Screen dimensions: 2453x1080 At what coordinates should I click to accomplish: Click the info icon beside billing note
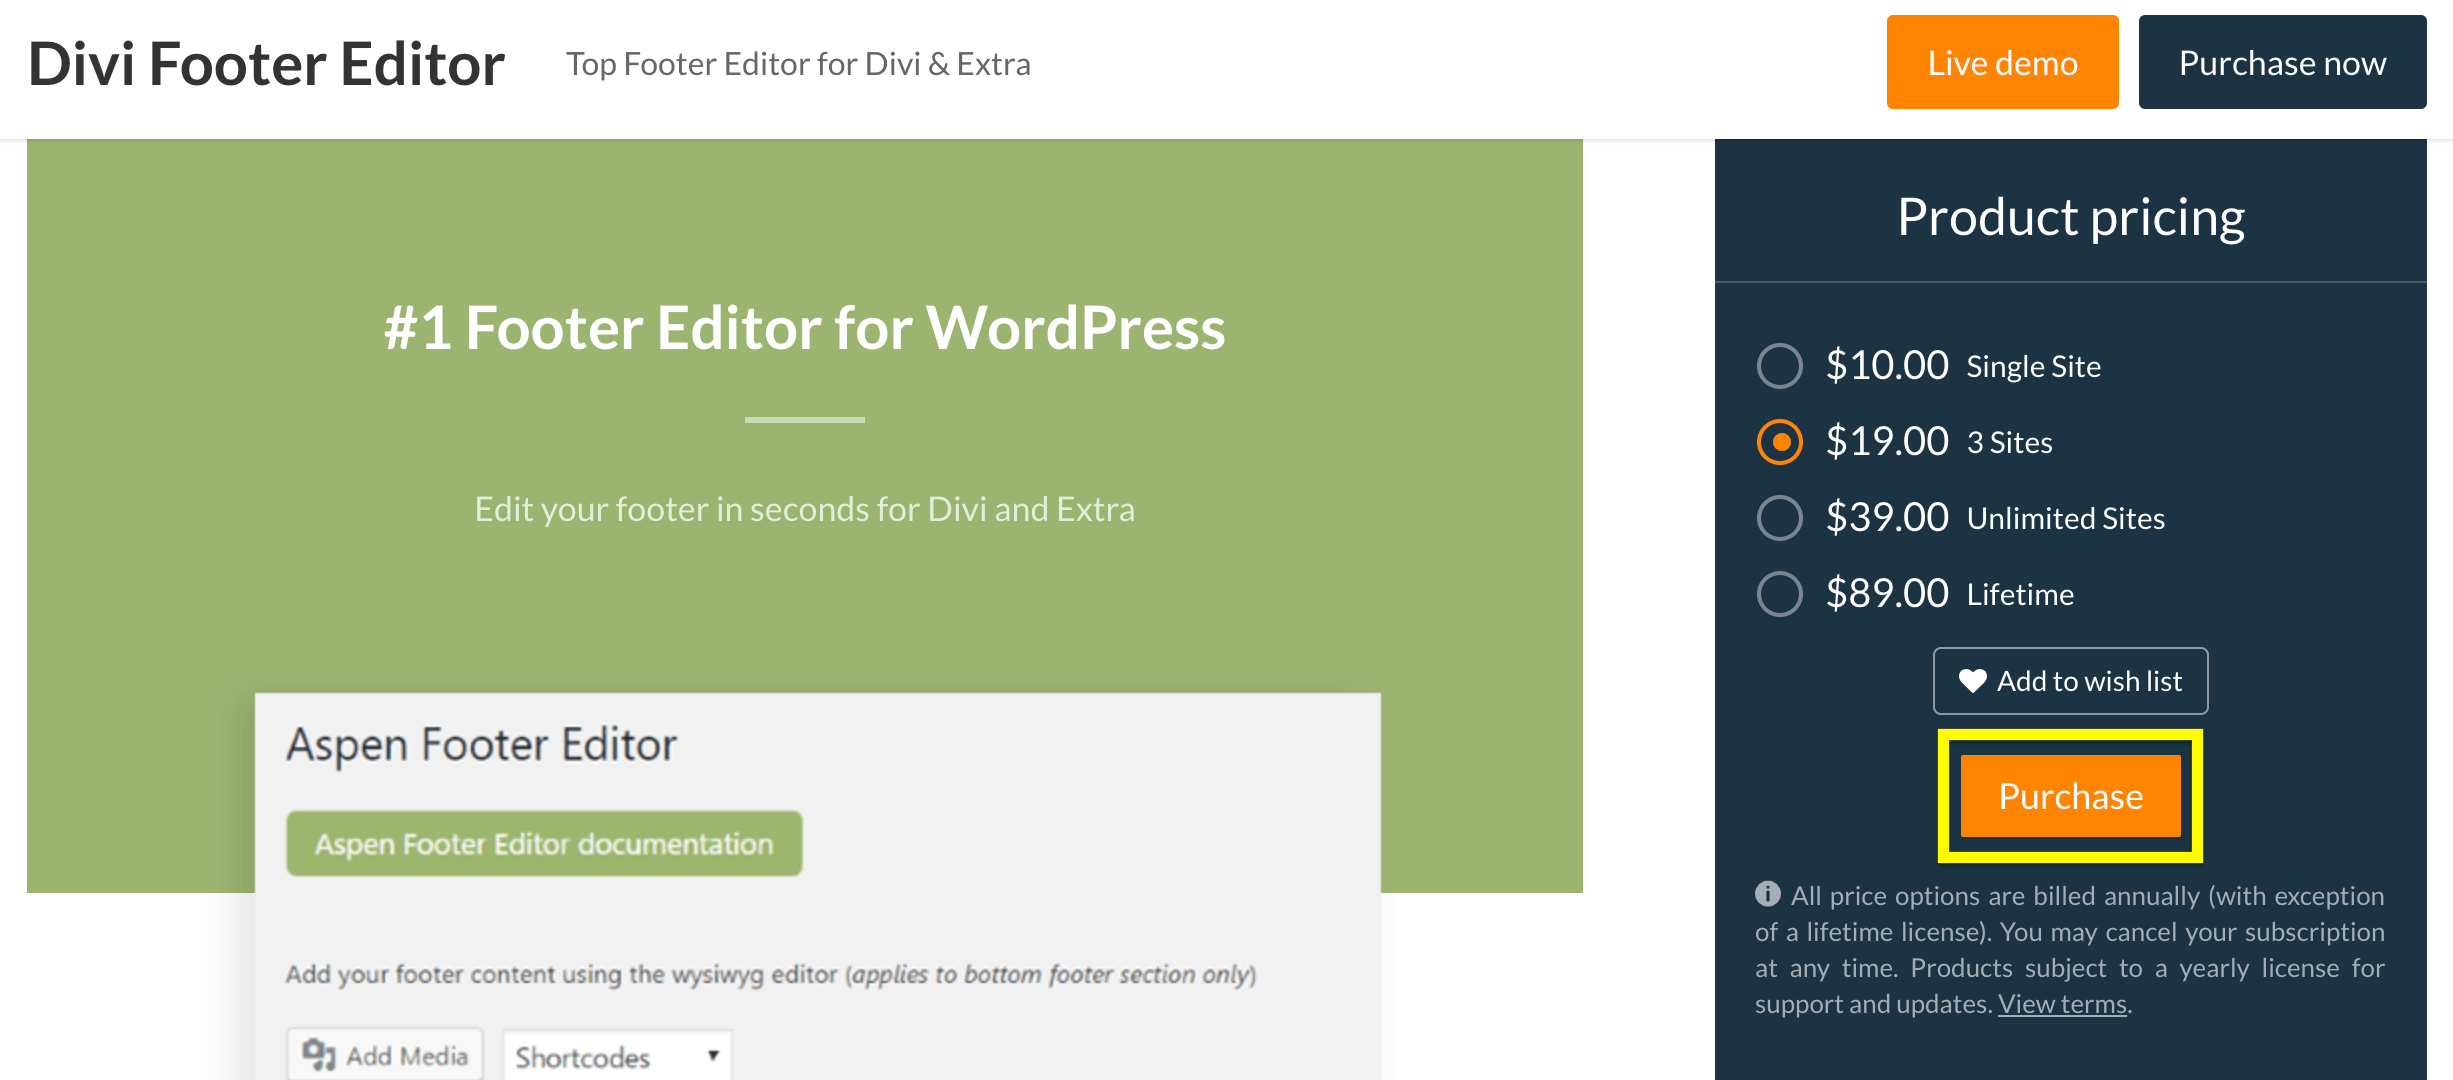tap(1768, 893)
